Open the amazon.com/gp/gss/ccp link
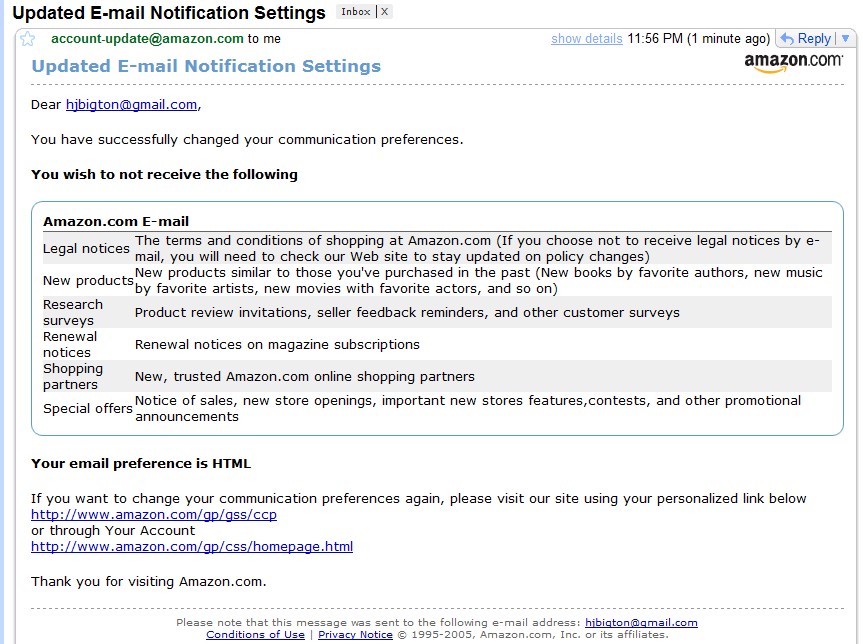The image size is (863, 644). (x=154, y=515)
